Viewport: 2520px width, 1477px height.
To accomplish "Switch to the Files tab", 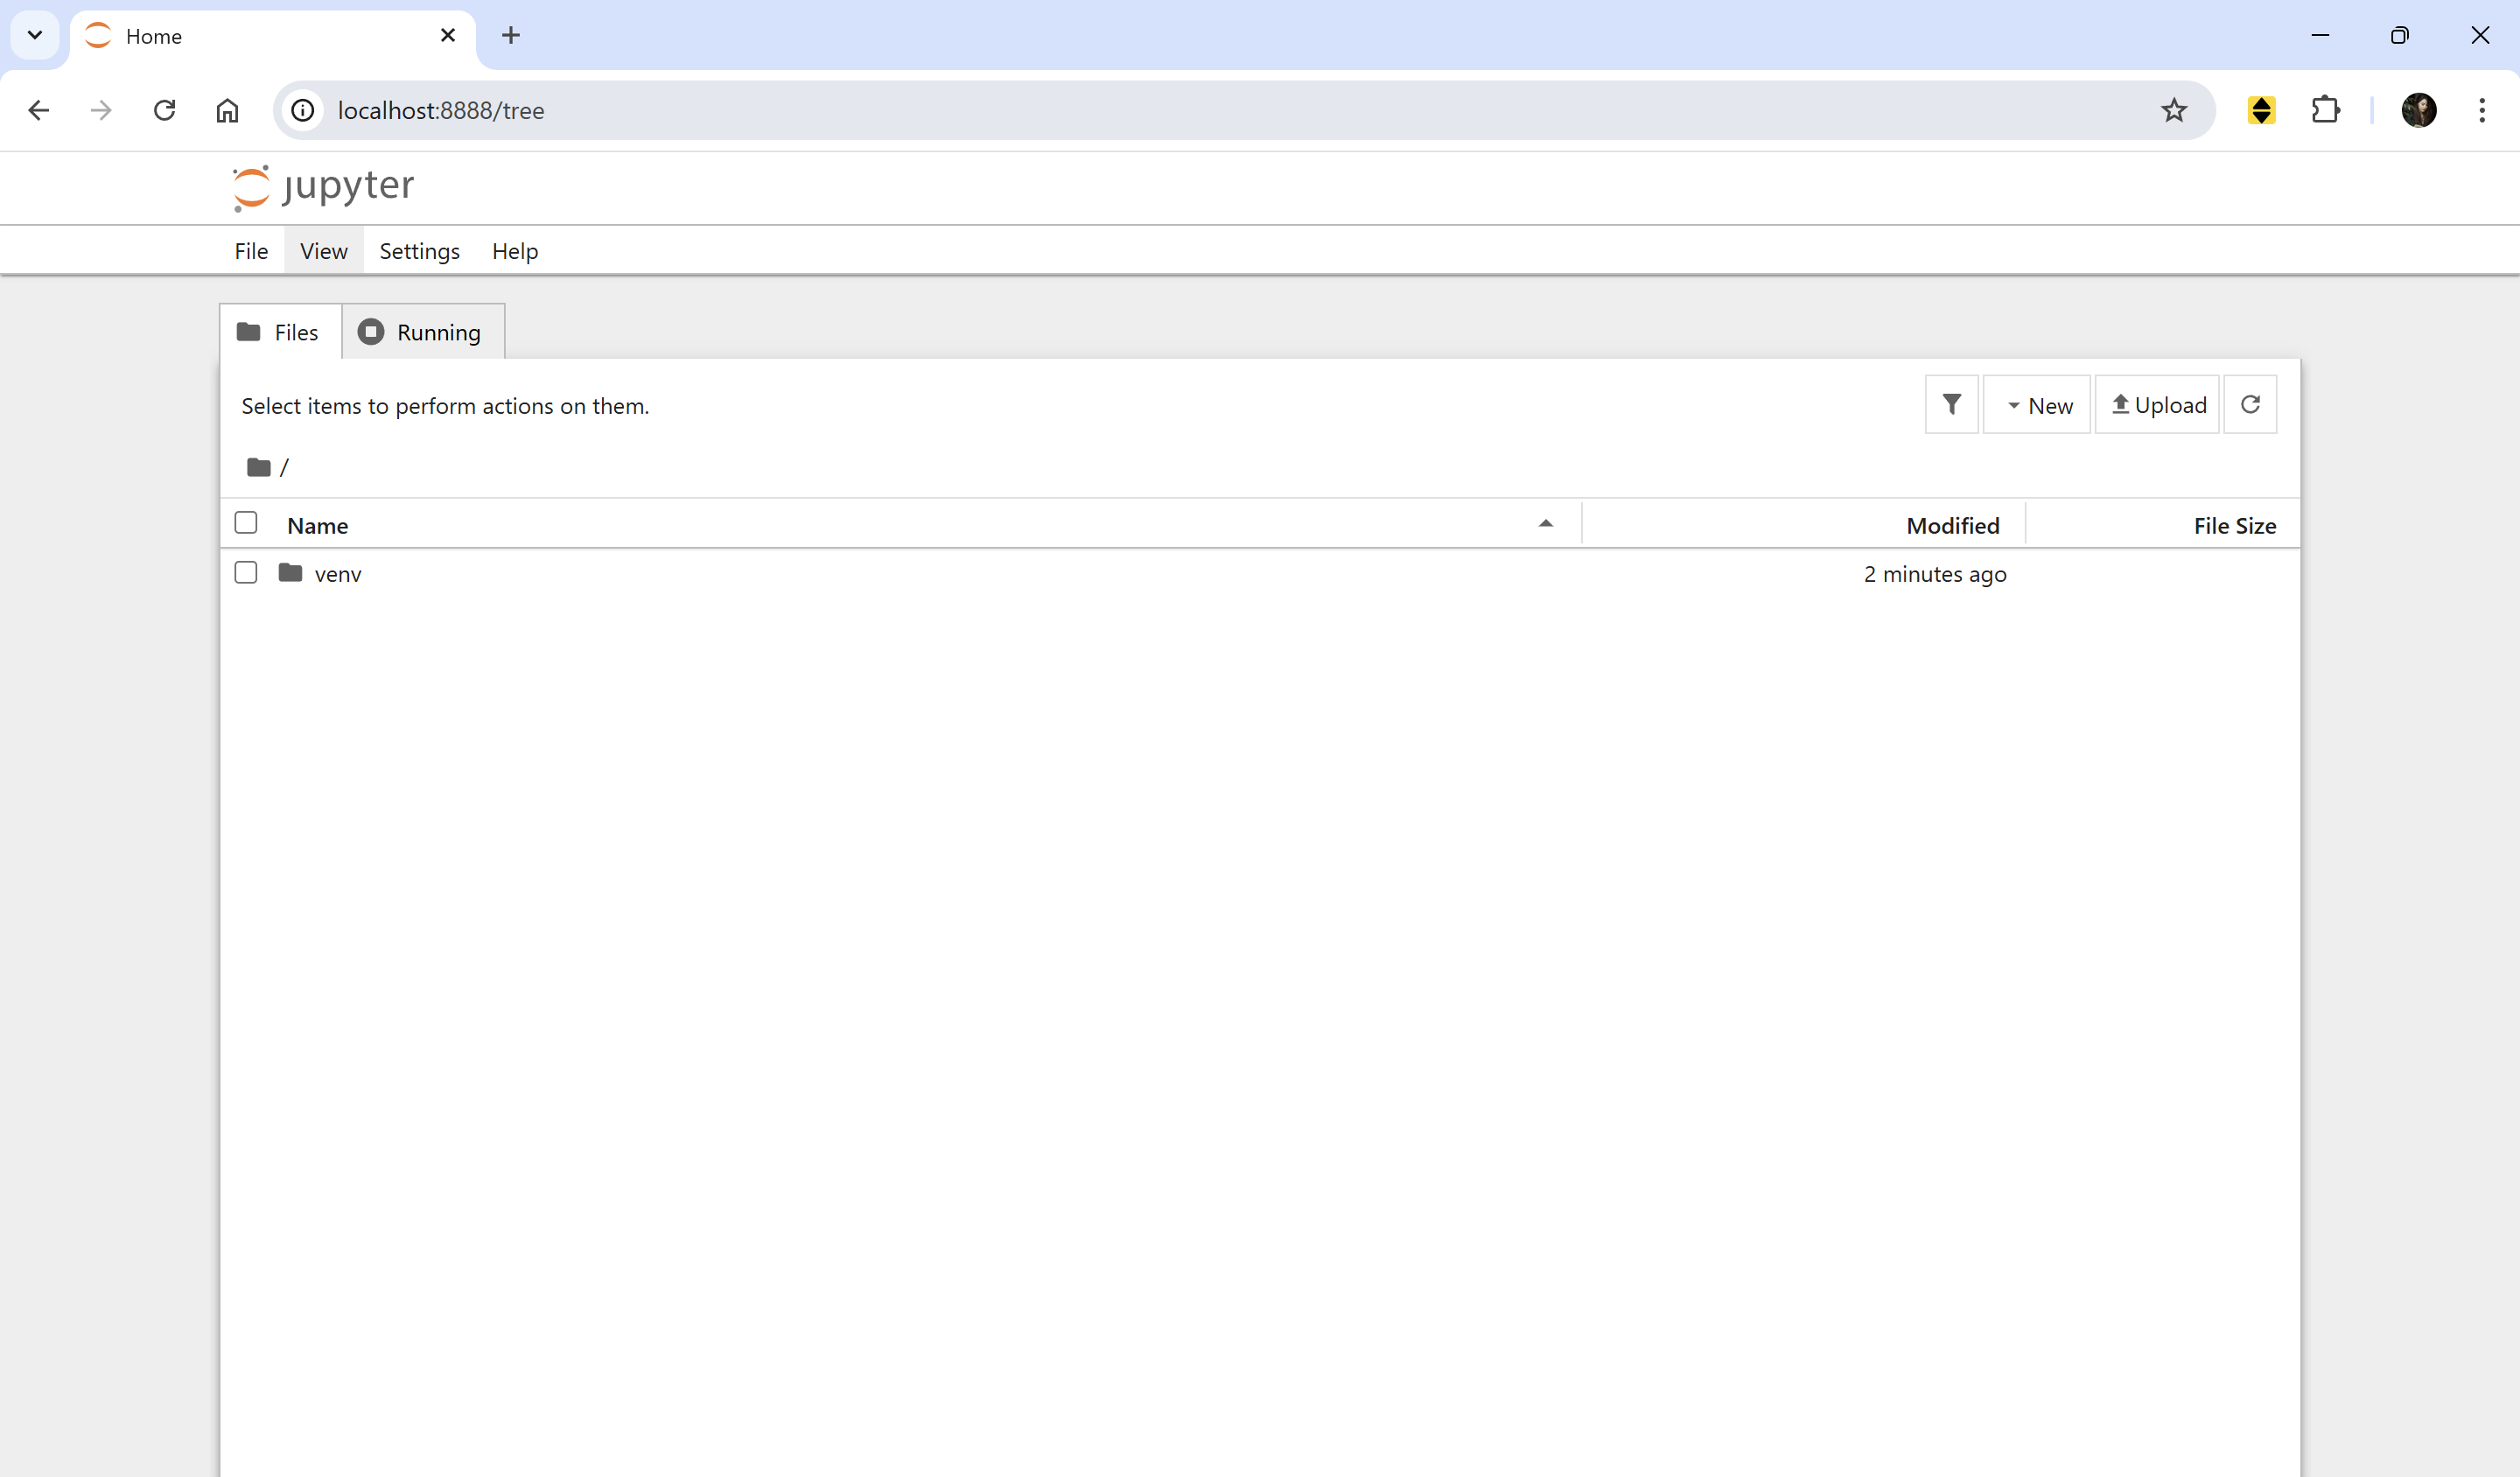I will pyautogui.click(x=280, y=332).
